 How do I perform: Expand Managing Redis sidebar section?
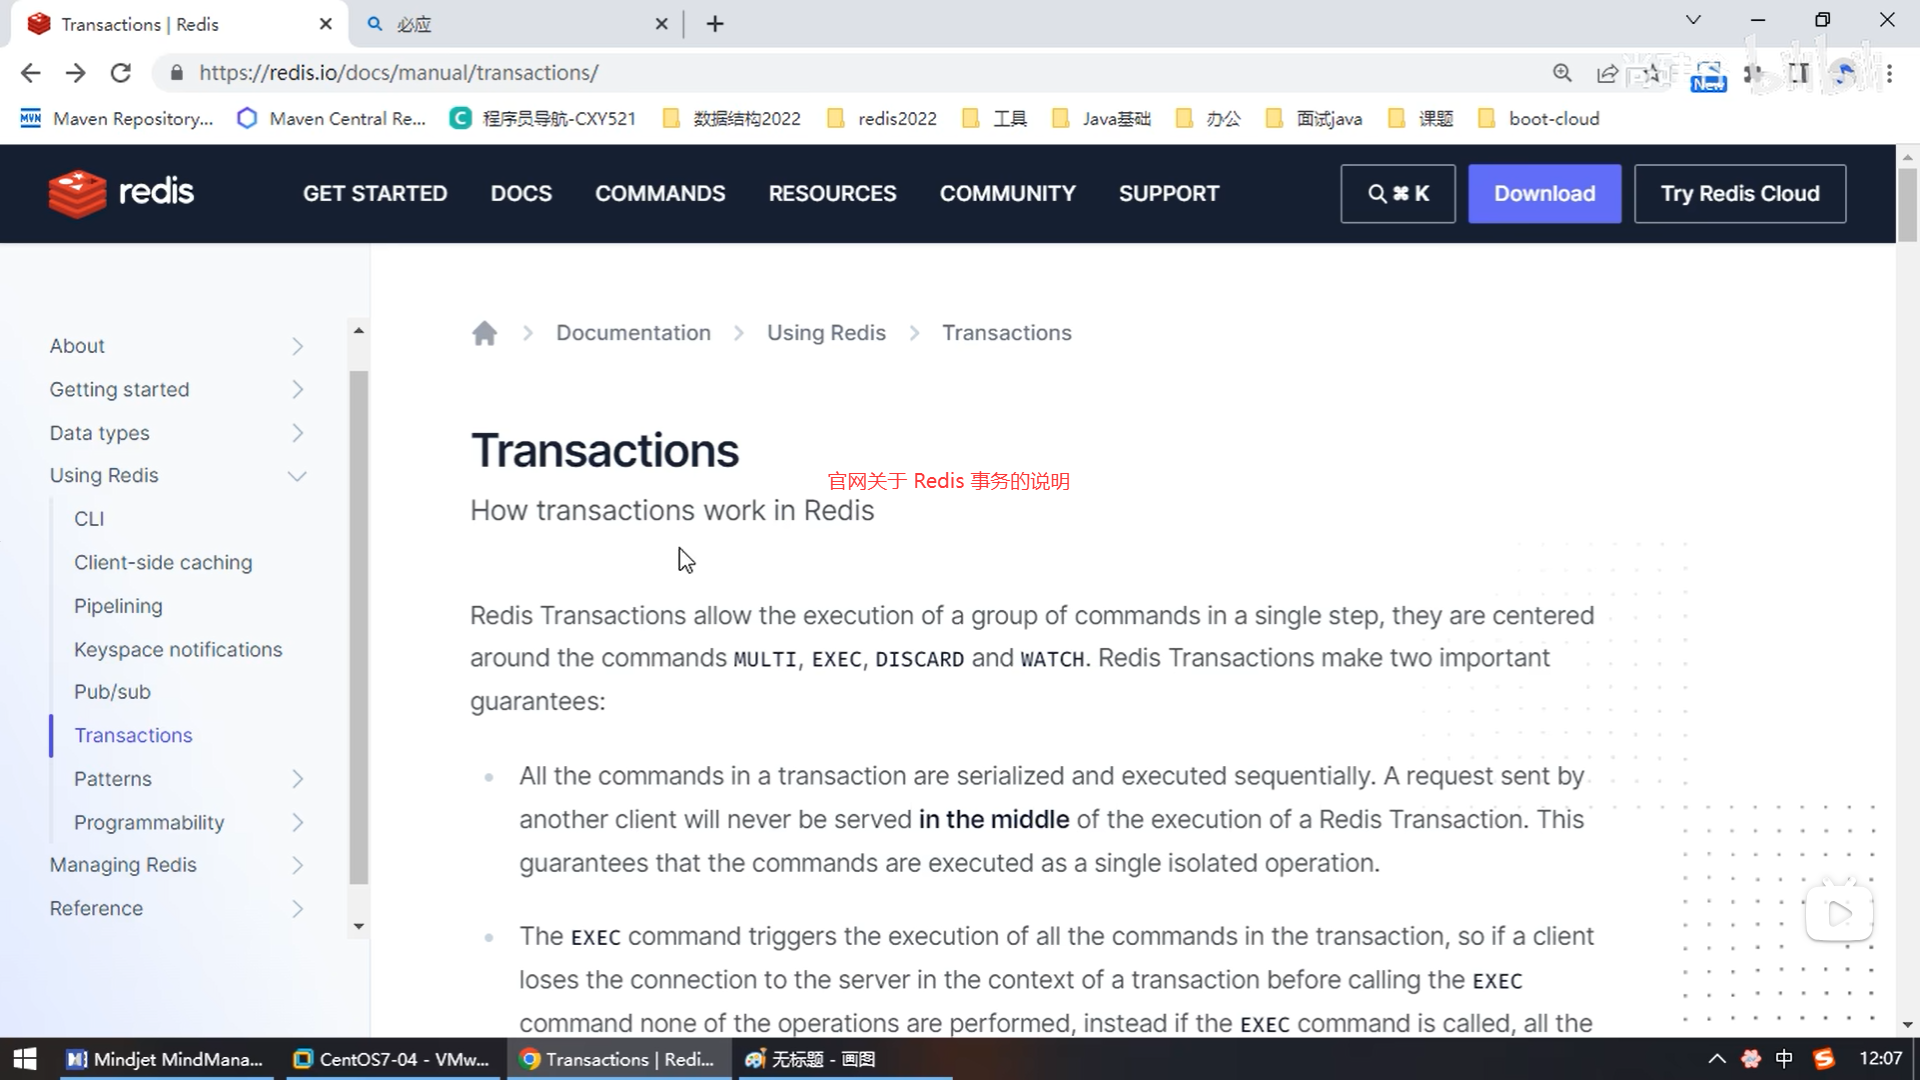[x=297, y=865]
